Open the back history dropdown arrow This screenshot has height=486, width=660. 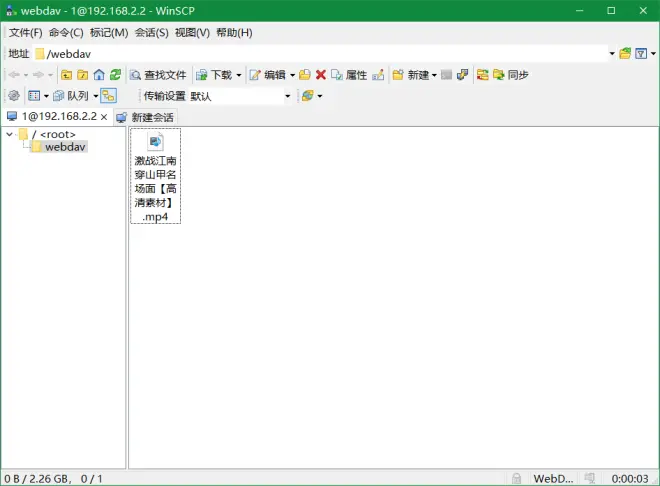pyautogui.click(x=26, y=75)
